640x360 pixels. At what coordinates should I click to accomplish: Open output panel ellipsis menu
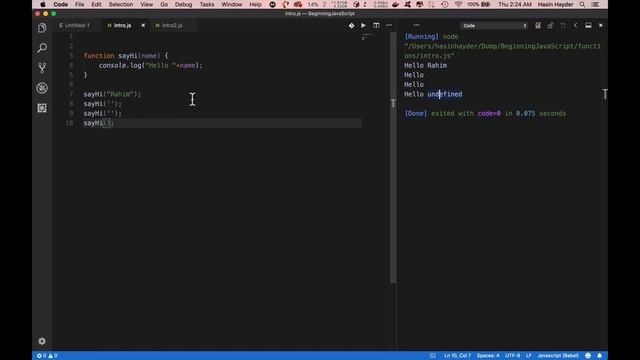pyautogui.click(x=416, y=25)
